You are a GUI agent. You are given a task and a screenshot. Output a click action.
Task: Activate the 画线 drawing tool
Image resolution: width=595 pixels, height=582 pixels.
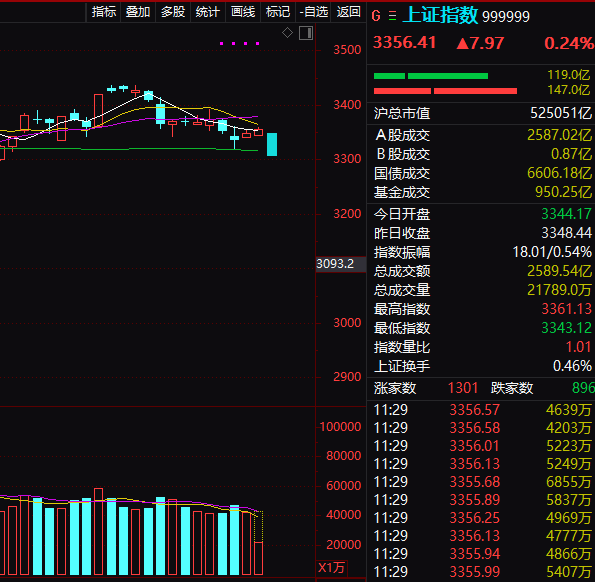243,12
